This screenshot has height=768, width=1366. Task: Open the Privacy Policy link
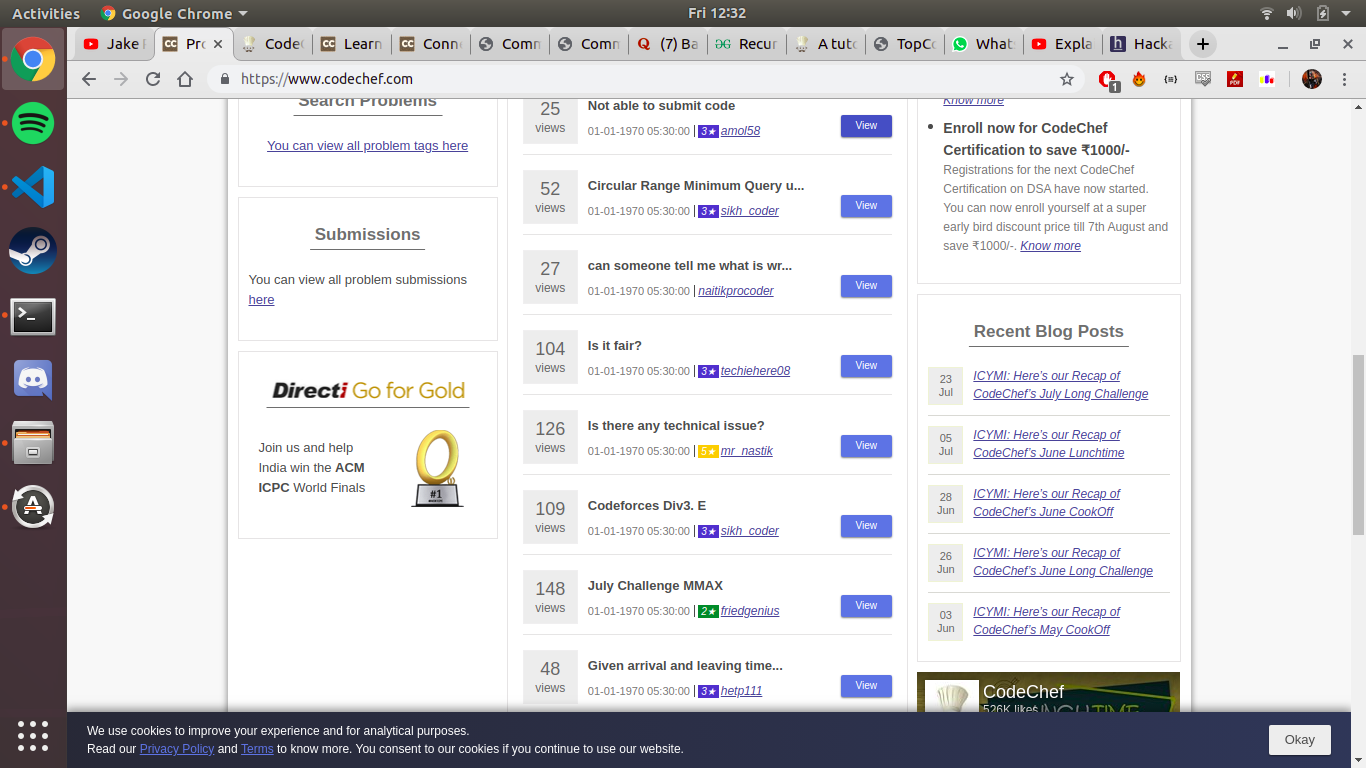(x=177, y=749)
